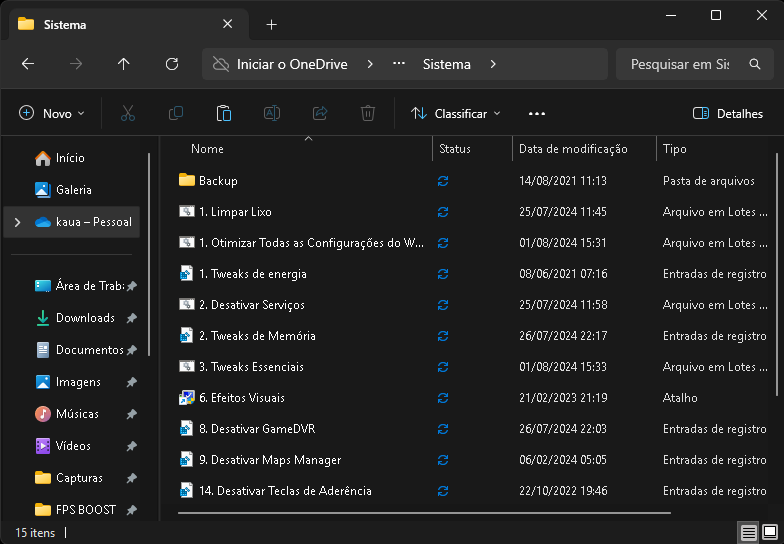Switch to large thumbnails view layout
The image size is (784, 544).
coord(770,532)
